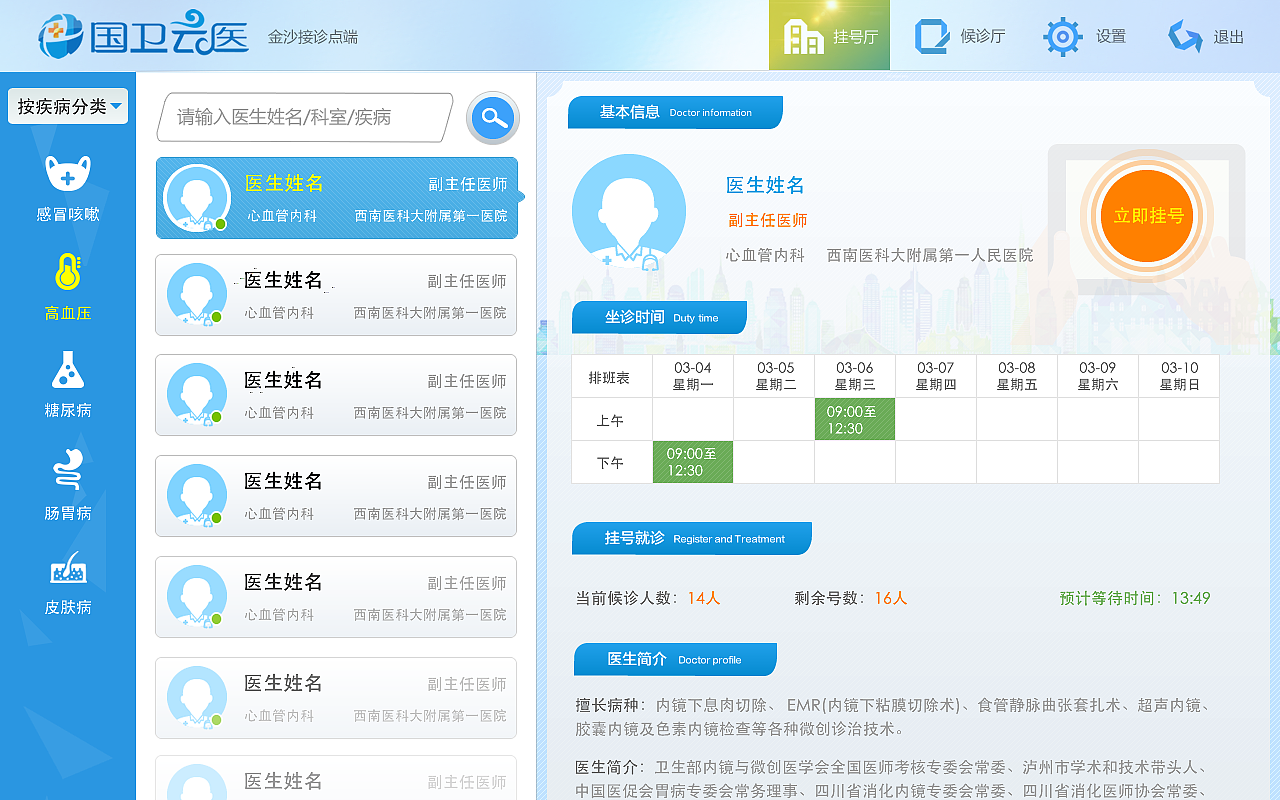Click the 医生简介 Doctor profile header
Image resolution: width=1280 pixels, height=800 pixels.
[x=675, y=659]
